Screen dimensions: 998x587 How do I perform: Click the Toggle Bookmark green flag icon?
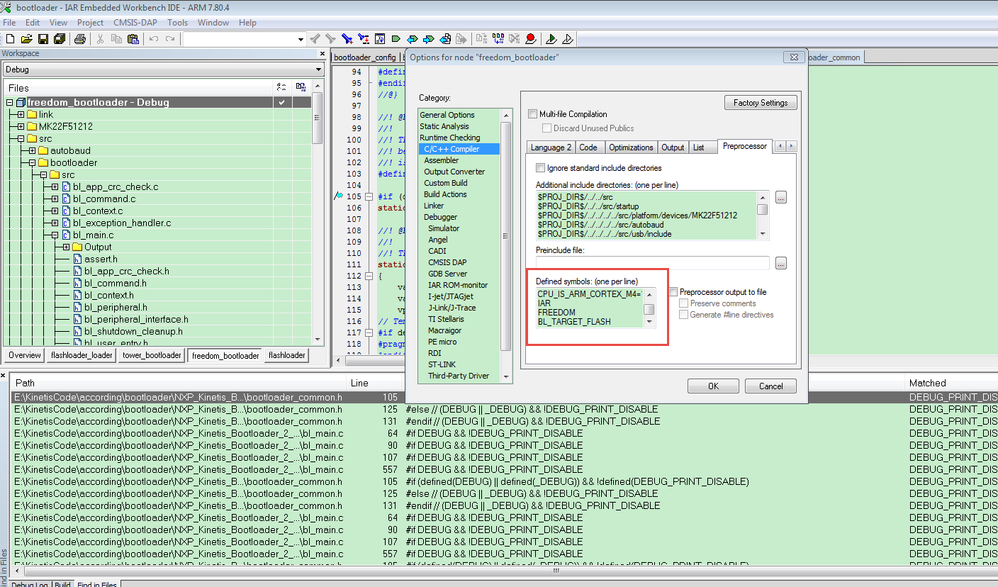[x=396, y=39]
